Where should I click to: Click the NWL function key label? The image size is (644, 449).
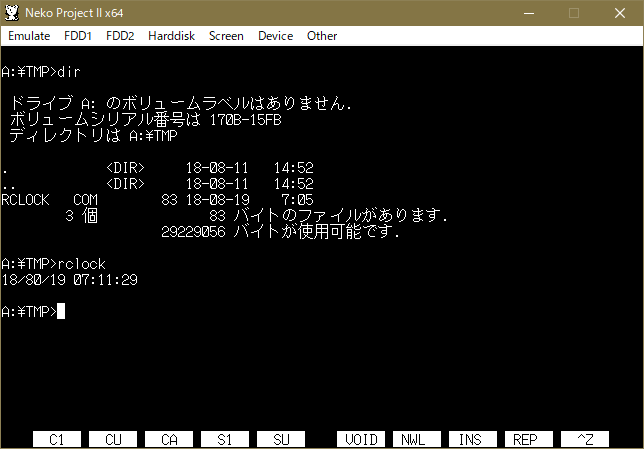pyautogui.click(x=417, y=439)
